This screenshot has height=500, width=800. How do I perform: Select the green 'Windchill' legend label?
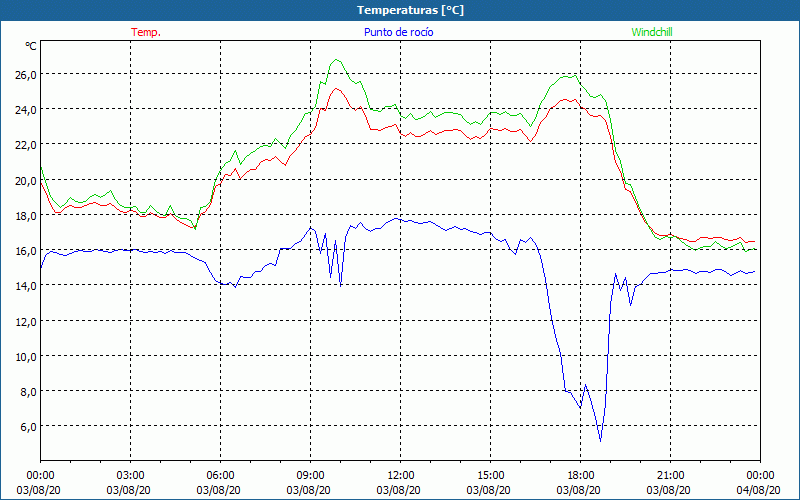[x=652, y=32]
